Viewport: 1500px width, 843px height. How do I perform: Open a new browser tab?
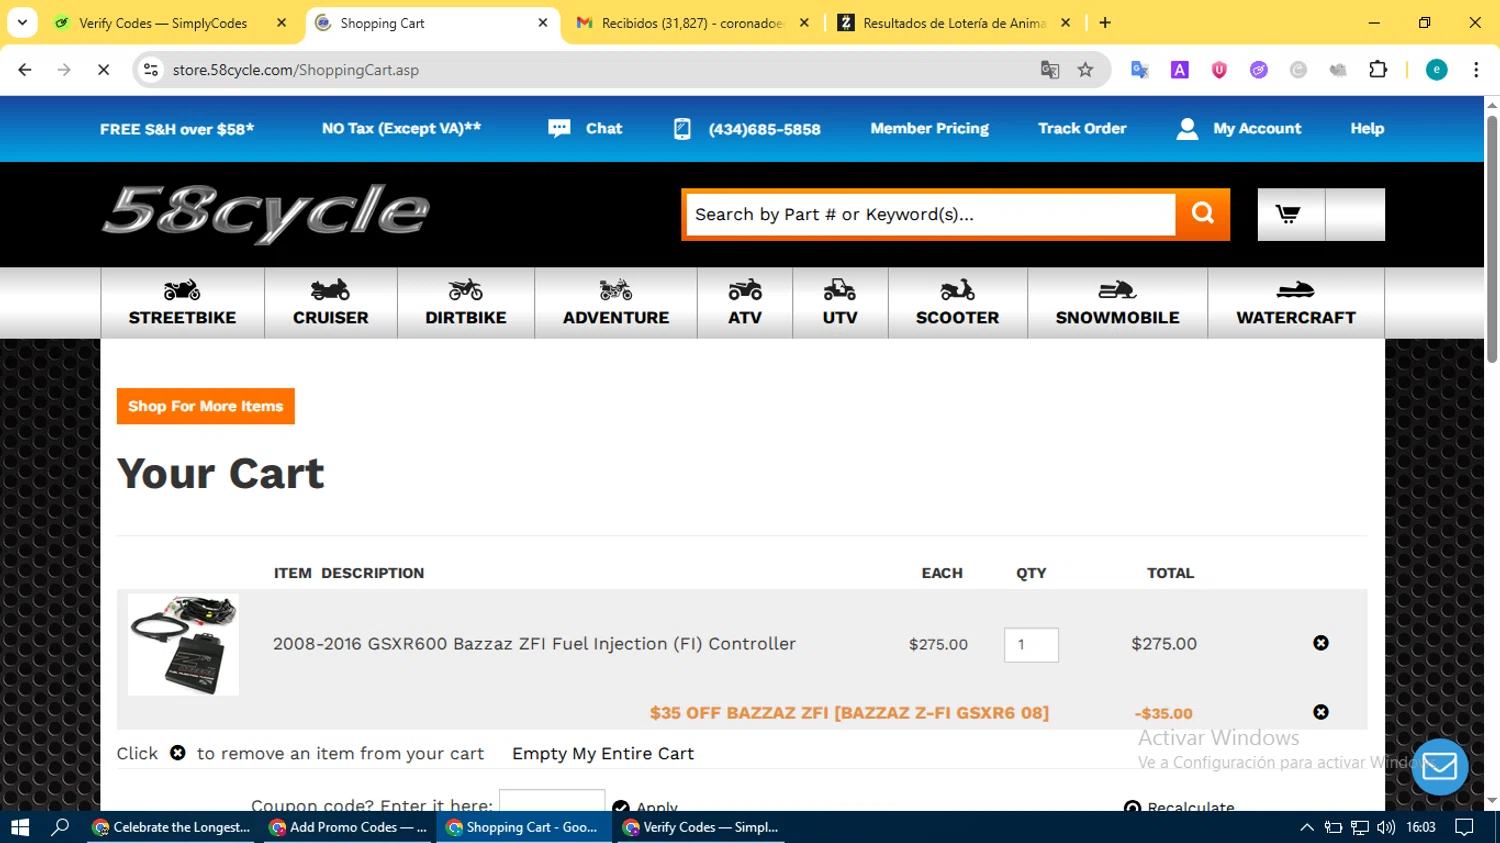coord(1105,23)
